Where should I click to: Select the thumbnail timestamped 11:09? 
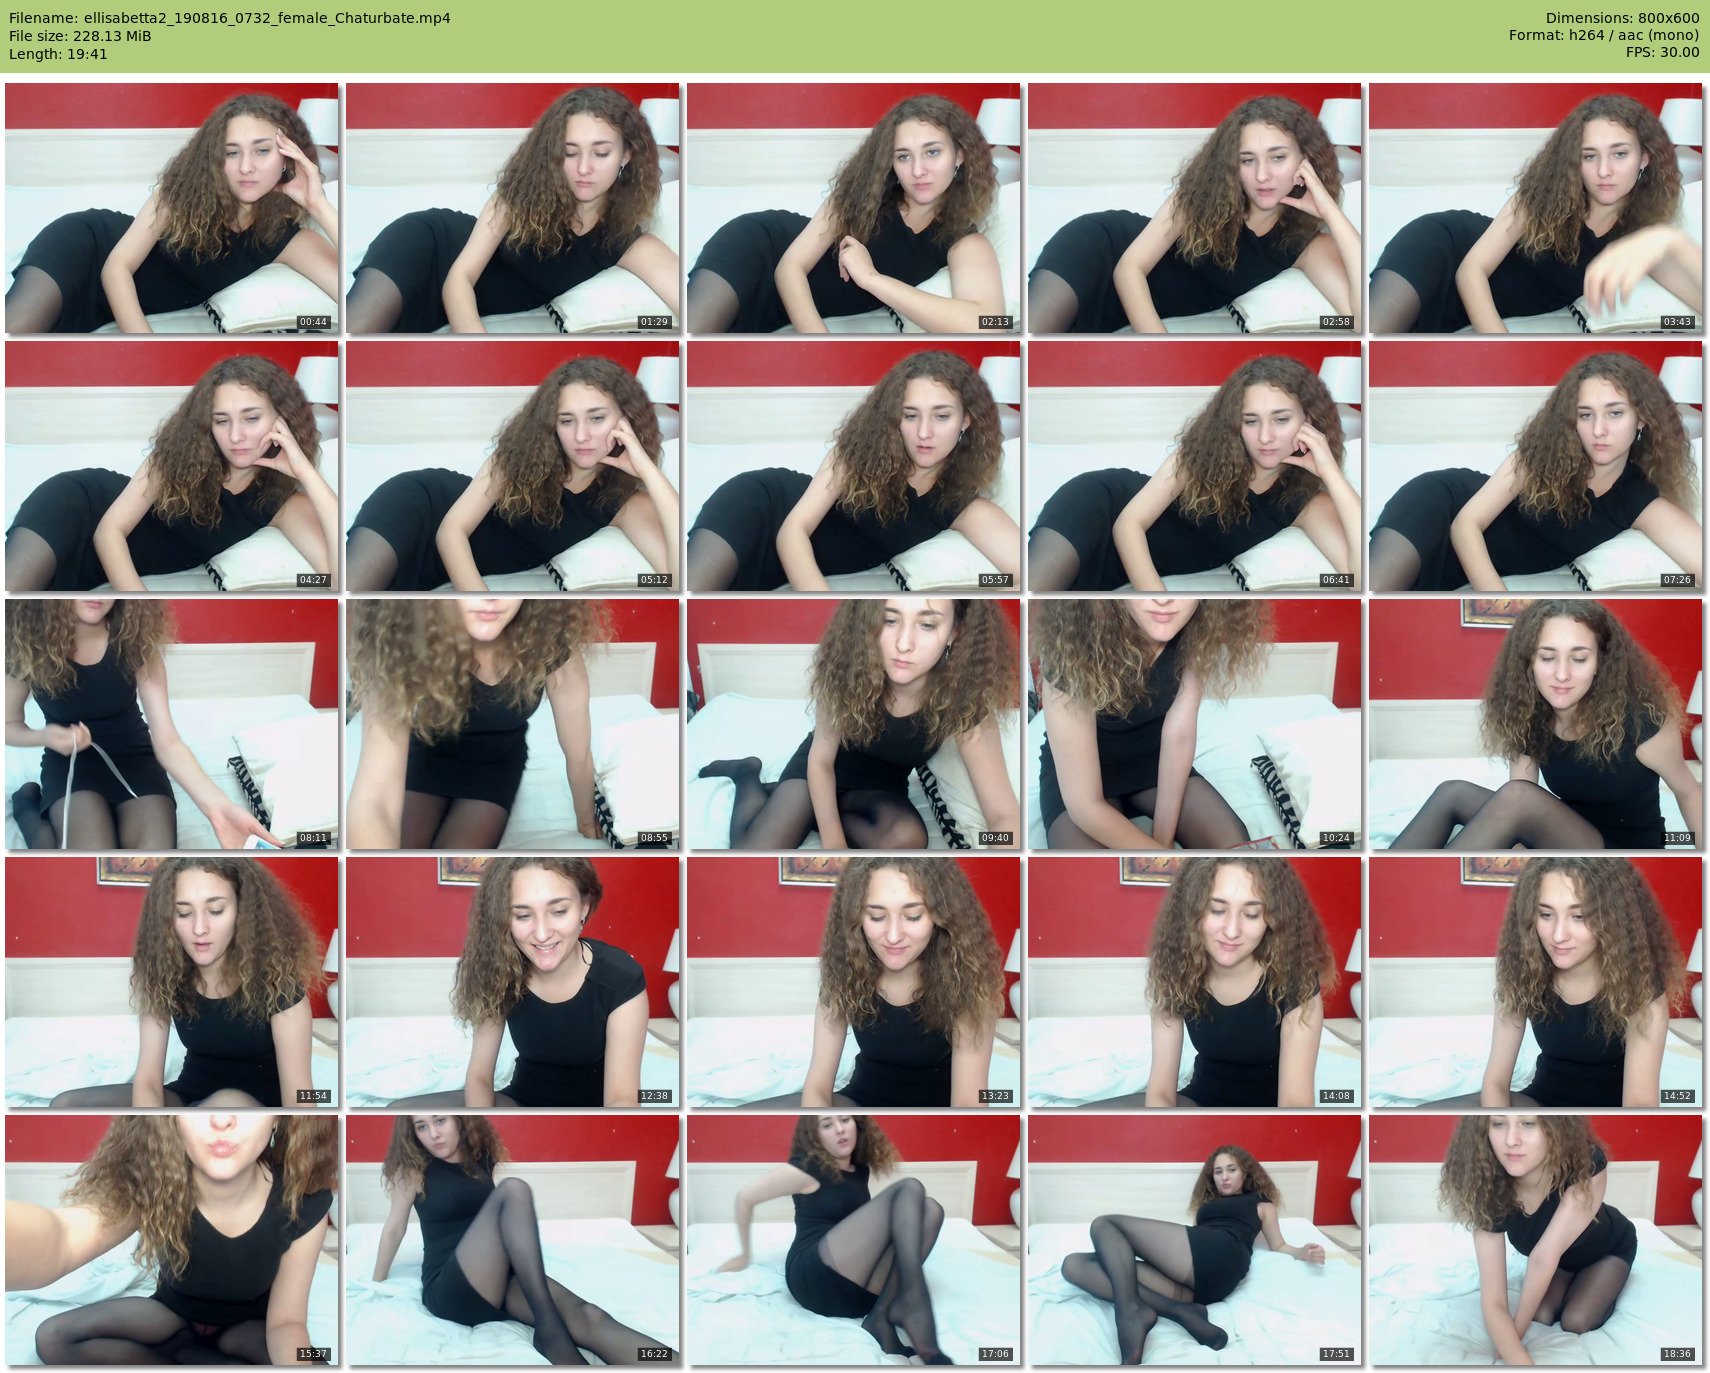coord(1536,724)
